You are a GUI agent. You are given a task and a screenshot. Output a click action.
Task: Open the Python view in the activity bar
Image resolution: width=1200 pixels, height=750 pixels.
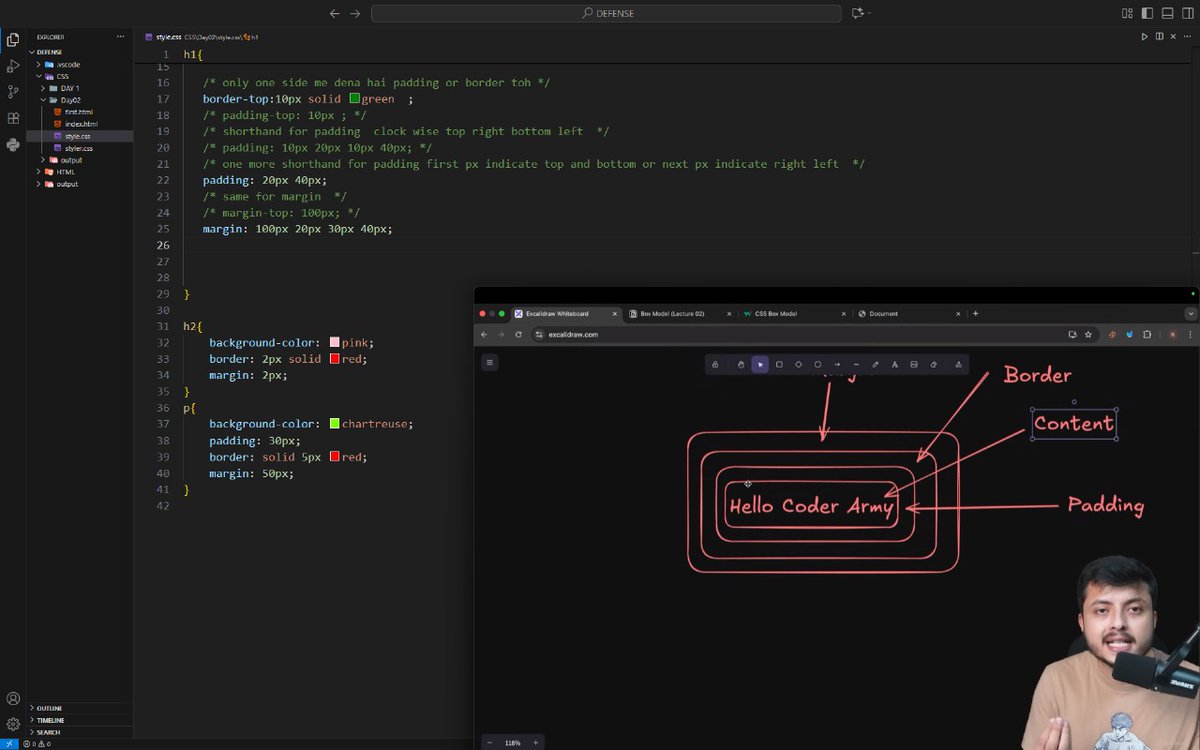[x=13, y=144]
